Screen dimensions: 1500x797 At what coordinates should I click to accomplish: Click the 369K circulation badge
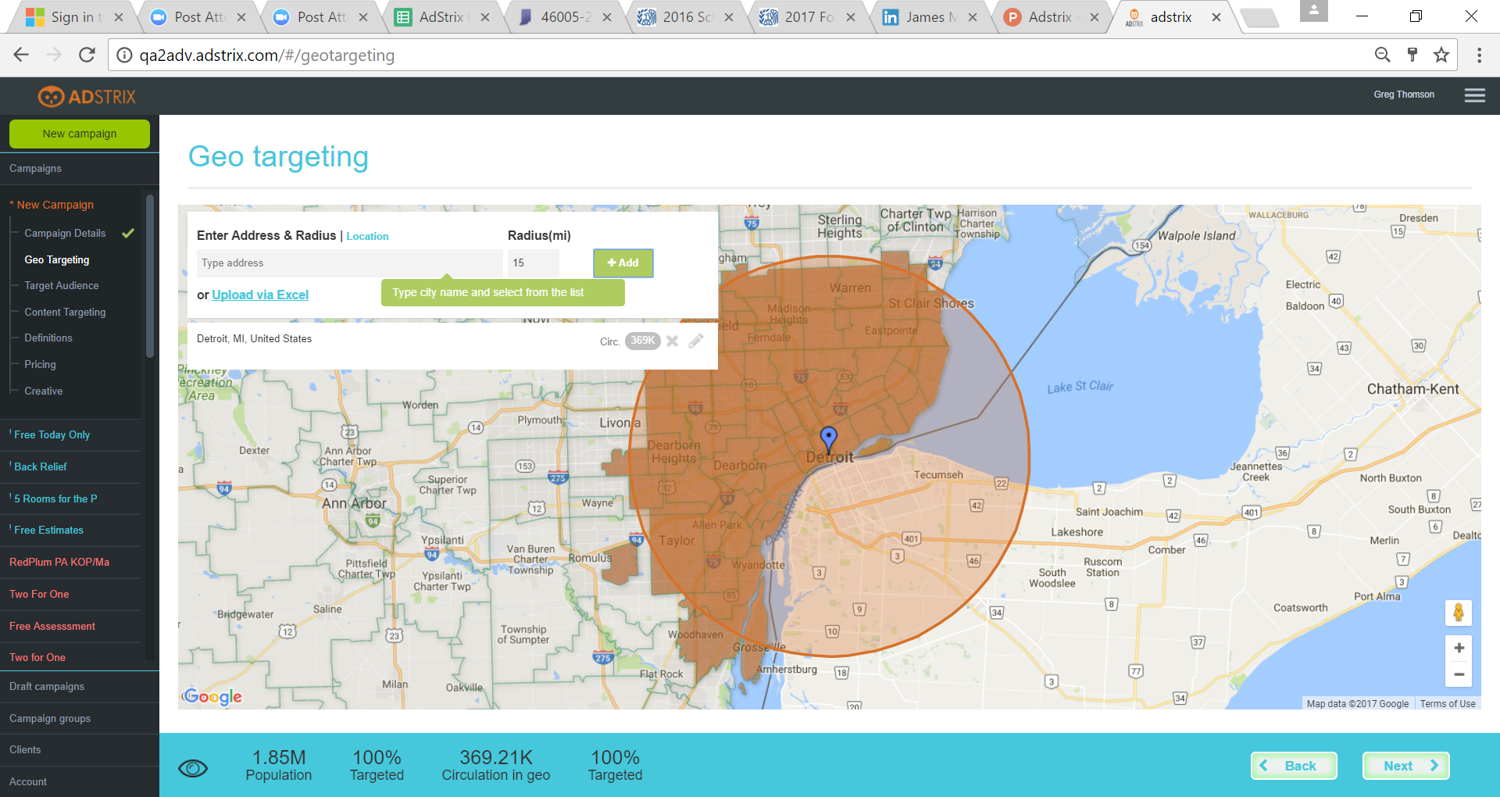point(643,341)
